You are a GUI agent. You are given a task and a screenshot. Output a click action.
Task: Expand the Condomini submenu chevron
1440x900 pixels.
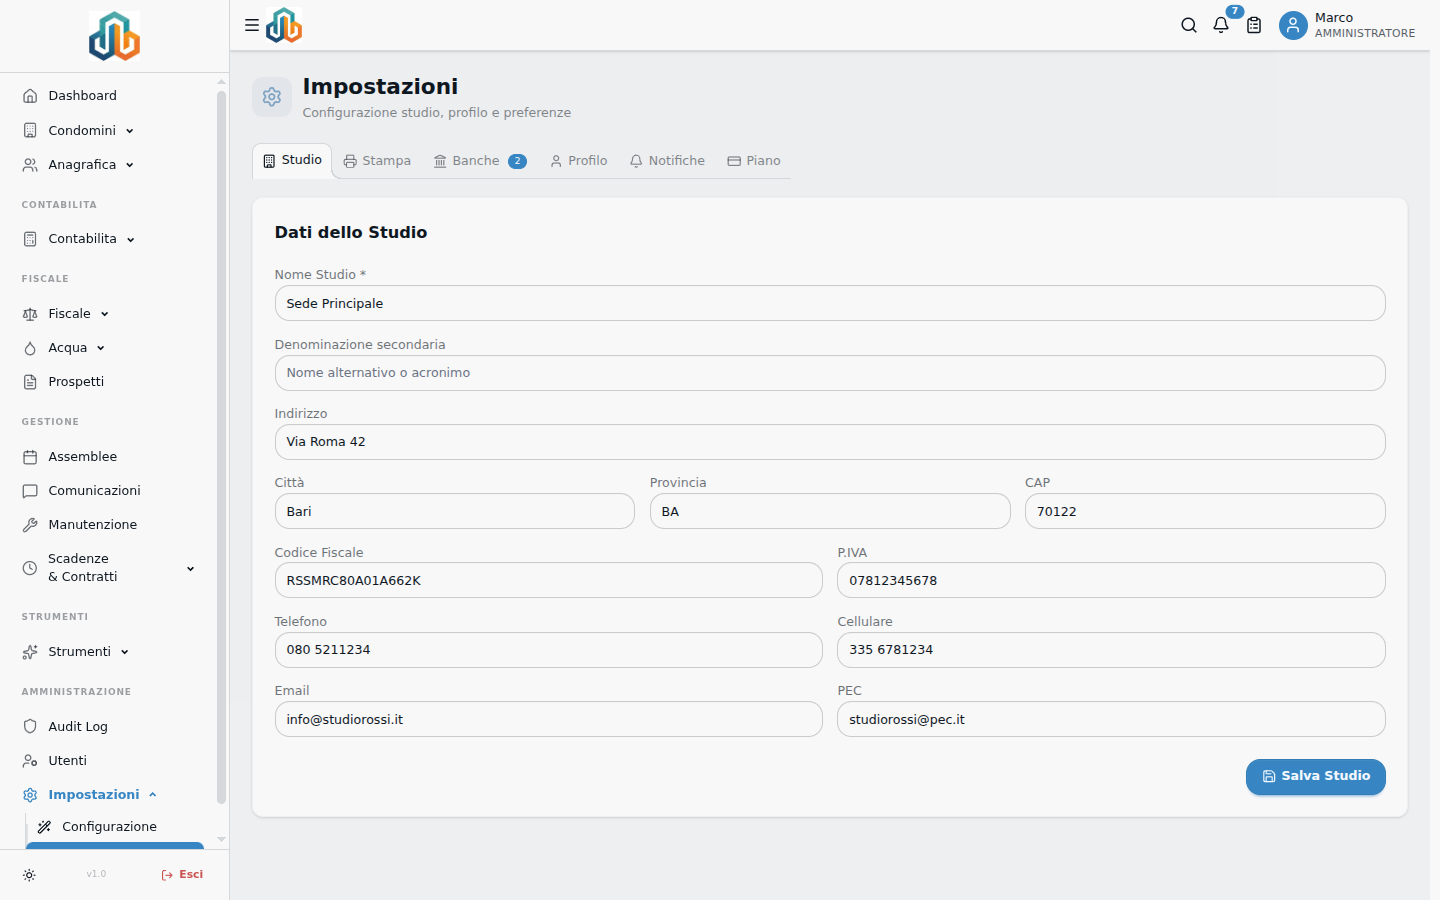[x=130, y=131]
